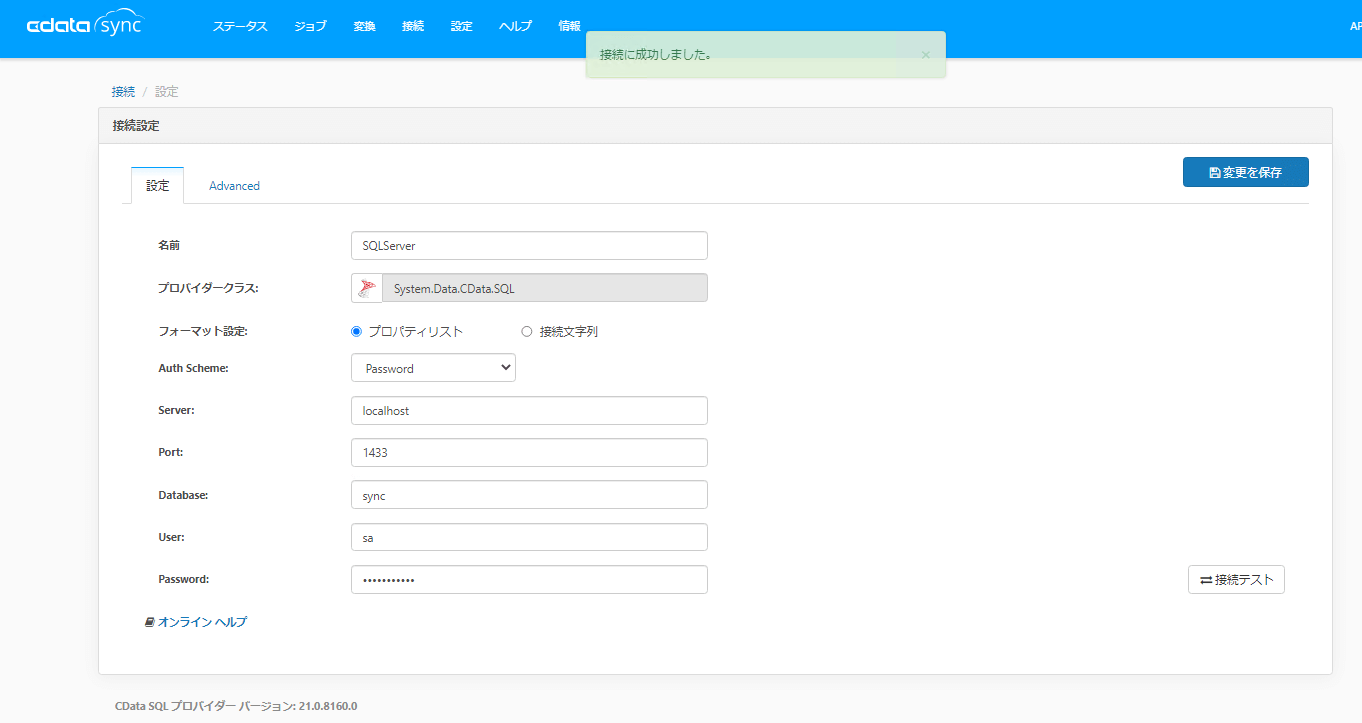Select the 接続文字列 radio button
Image resolution: width=1362 pixels, height=723 pixels.
(527, 331)
